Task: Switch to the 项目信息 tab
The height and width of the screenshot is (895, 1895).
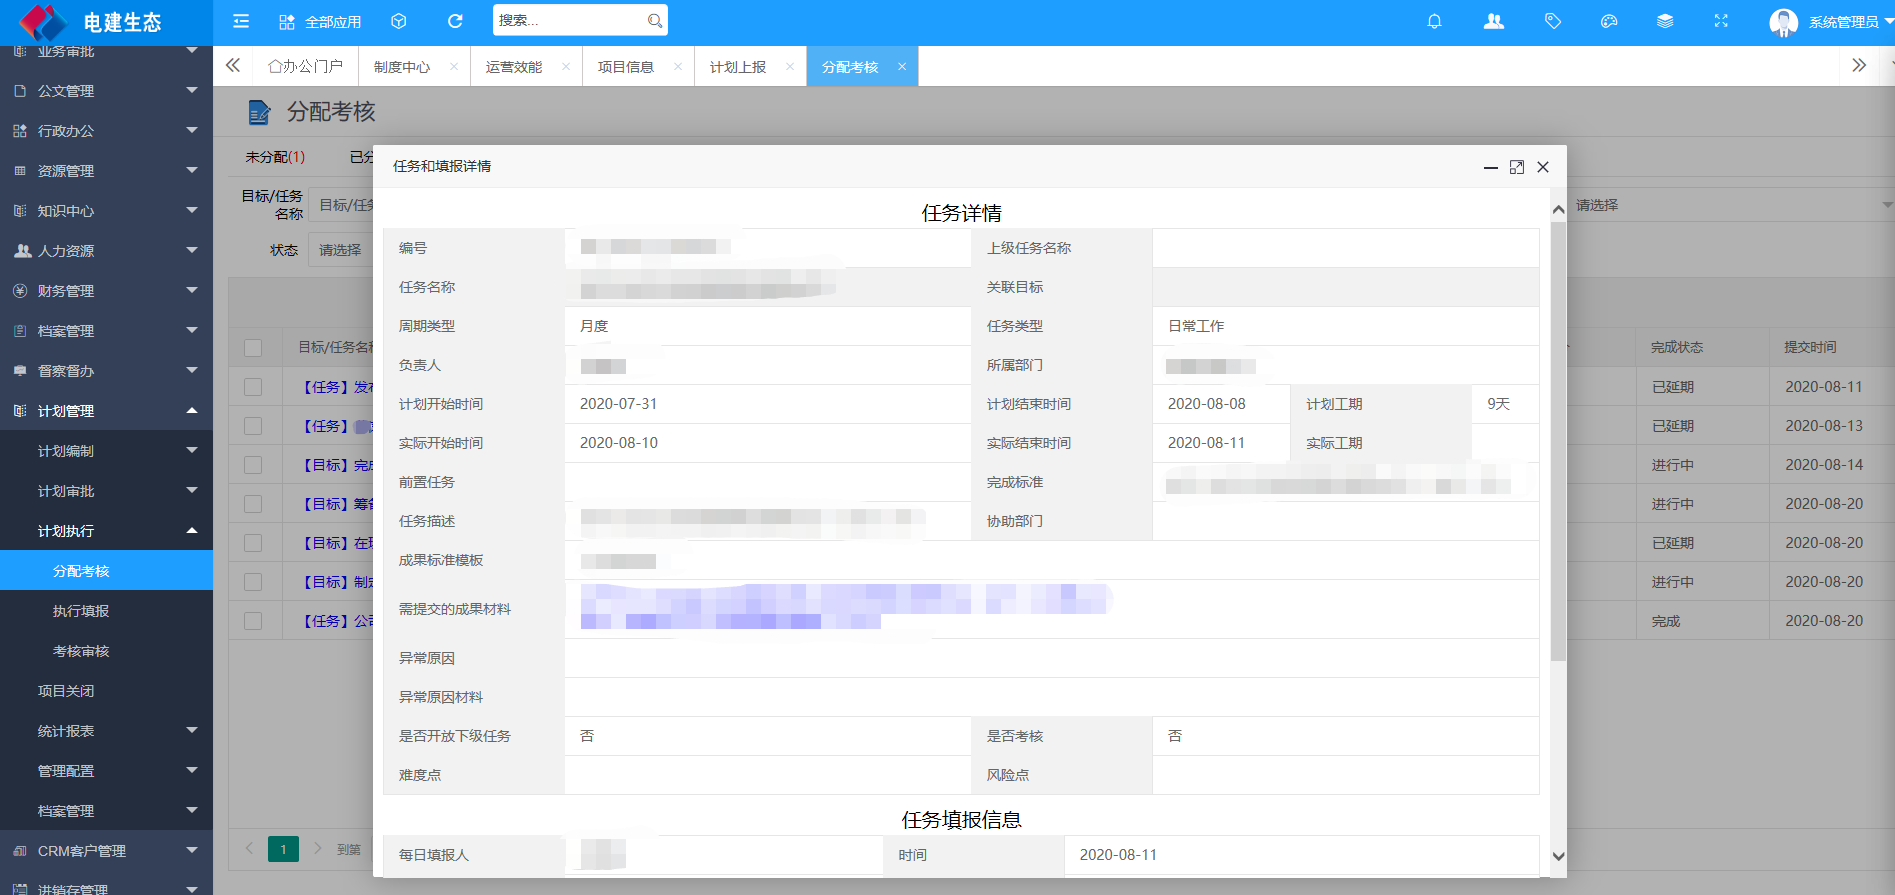Action: [626, 67]
